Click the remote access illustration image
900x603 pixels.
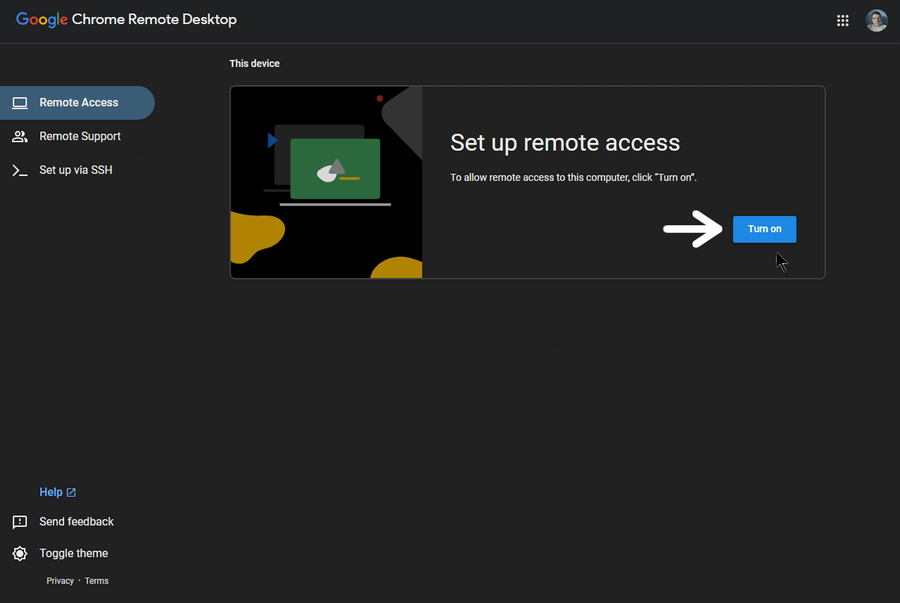click(x=326, y=182)
